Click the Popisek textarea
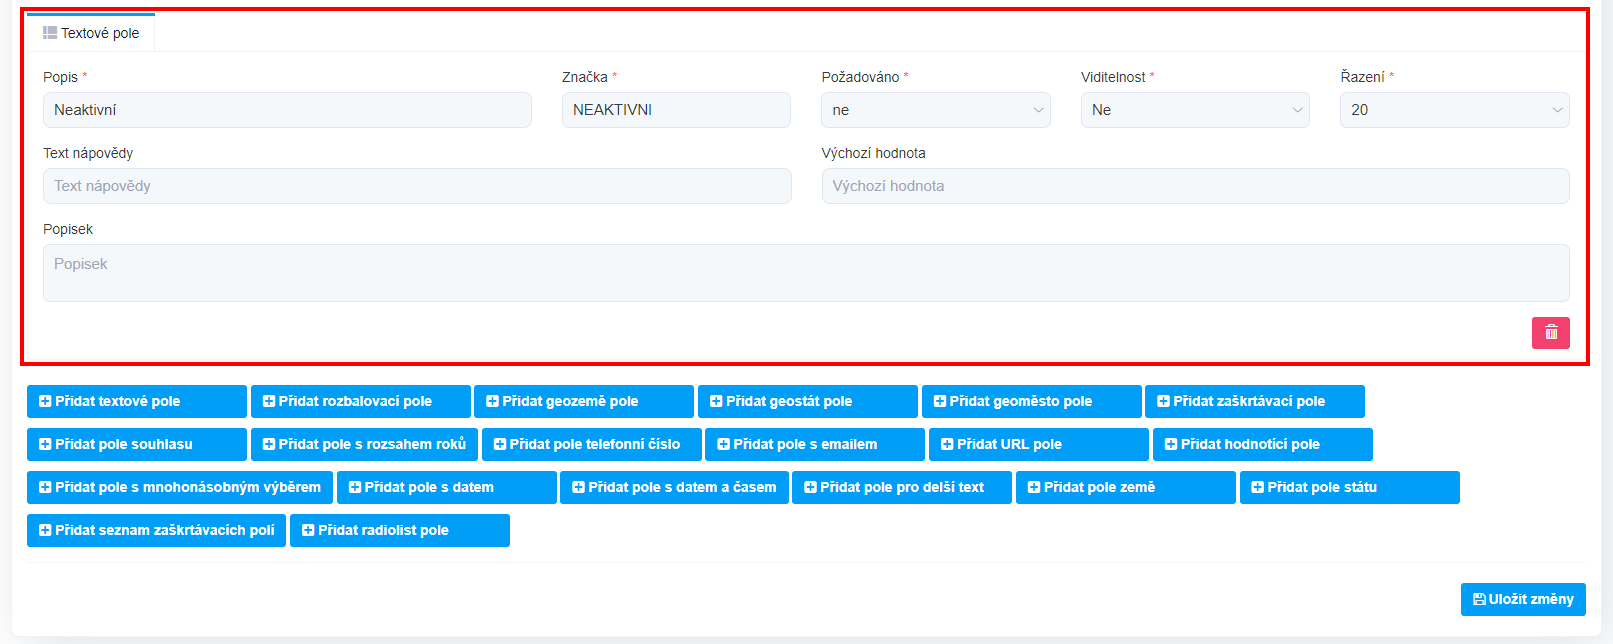This screenshot has width=1613, height=644. coord(806,273)
